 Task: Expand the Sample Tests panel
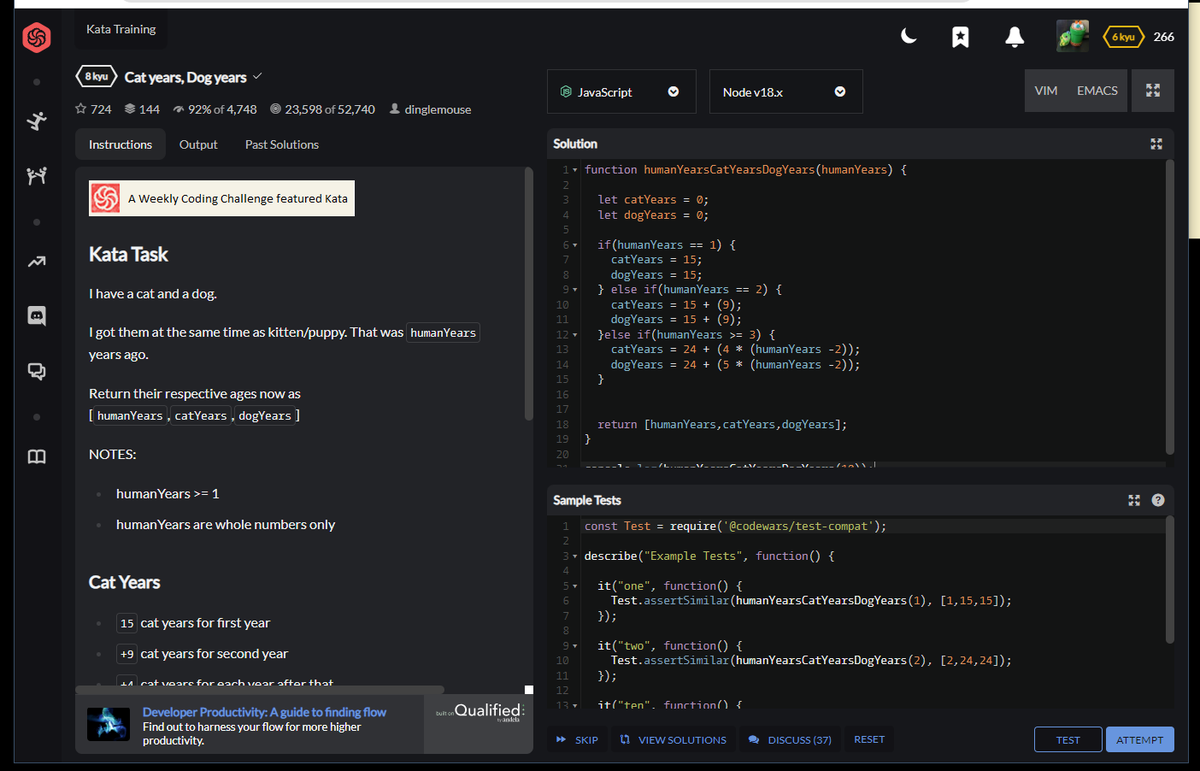click(1135, 500)
